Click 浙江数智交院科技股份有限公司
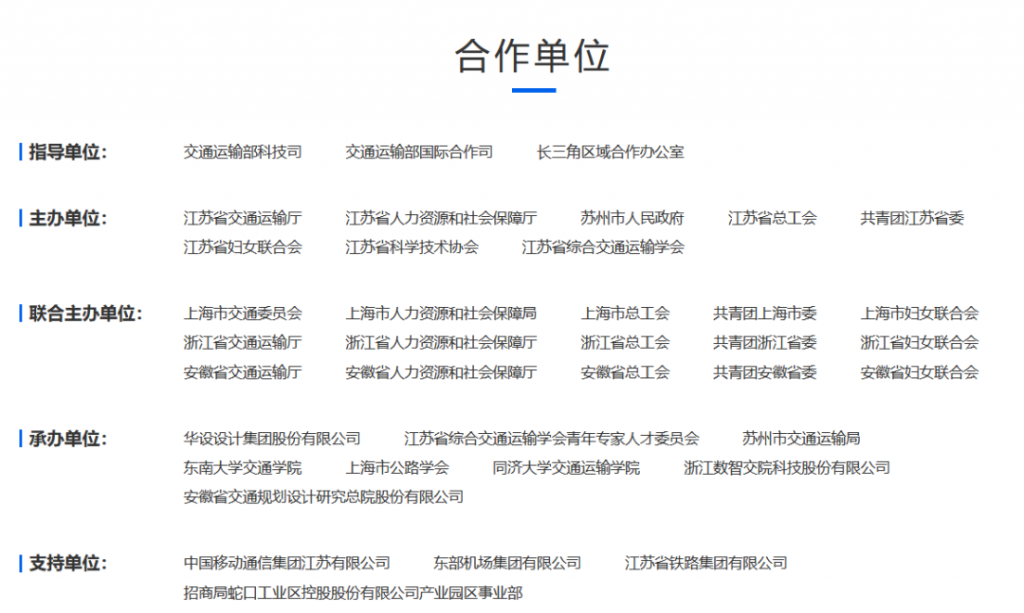Viewport: 1024px width, 613px height. [787, 468]
